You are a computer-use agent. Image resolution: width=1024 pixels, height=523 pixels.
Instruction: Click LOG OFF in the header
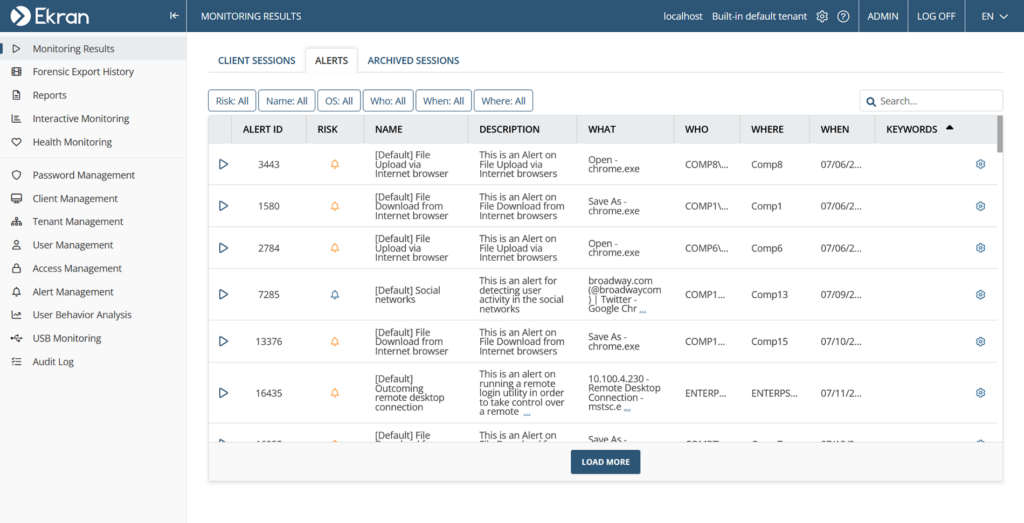(936, 16)
